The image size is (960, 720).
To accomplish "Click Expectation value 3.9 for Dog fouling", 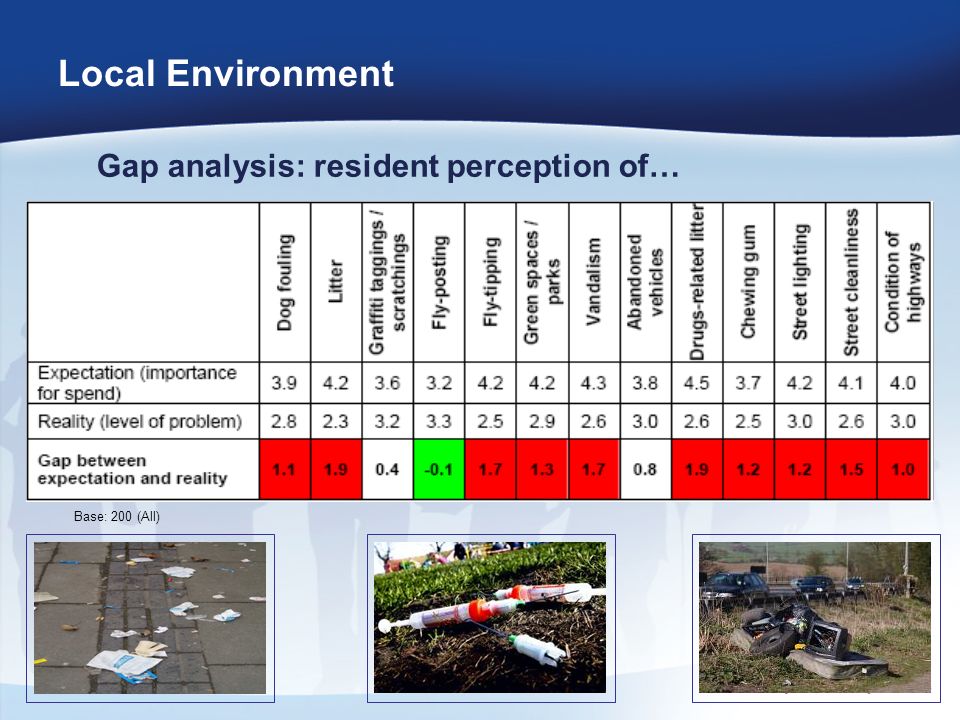I will (x=284, y=383).
